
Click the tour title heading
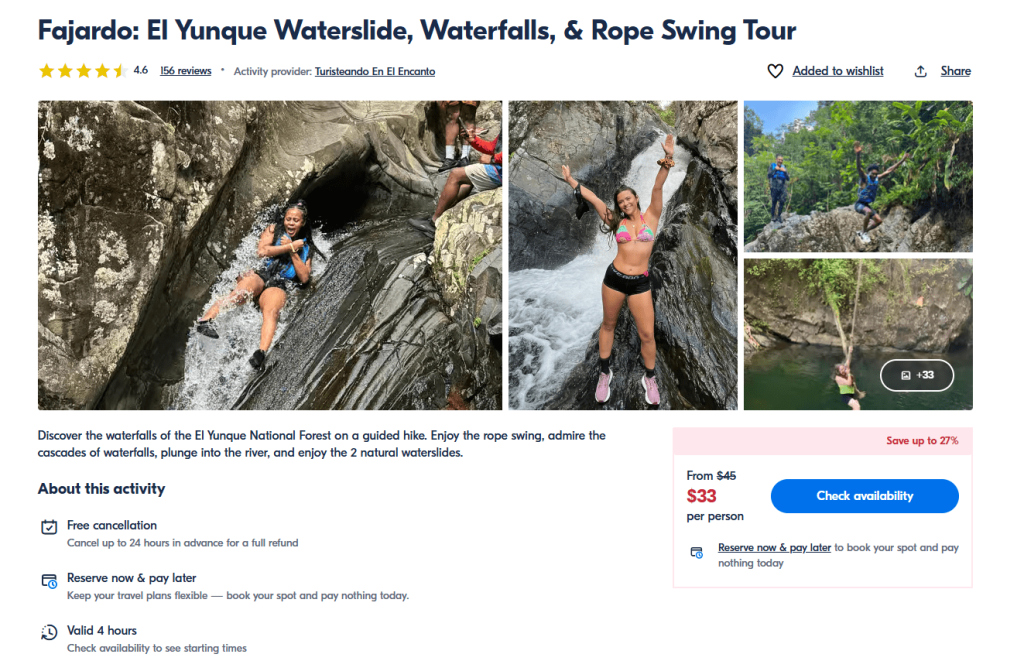point(417,30)
